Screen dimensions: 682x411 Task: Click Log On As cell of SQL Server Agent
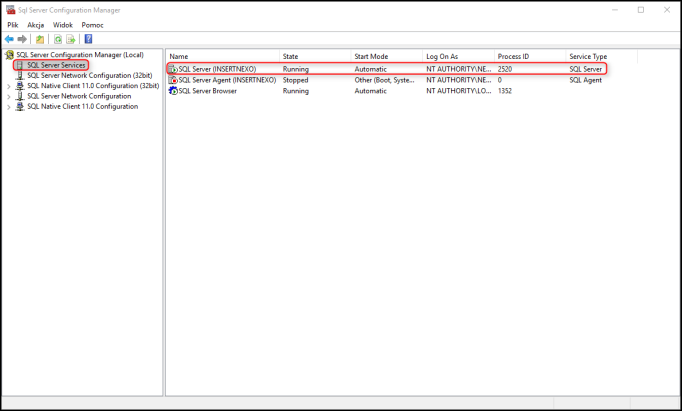459,80
